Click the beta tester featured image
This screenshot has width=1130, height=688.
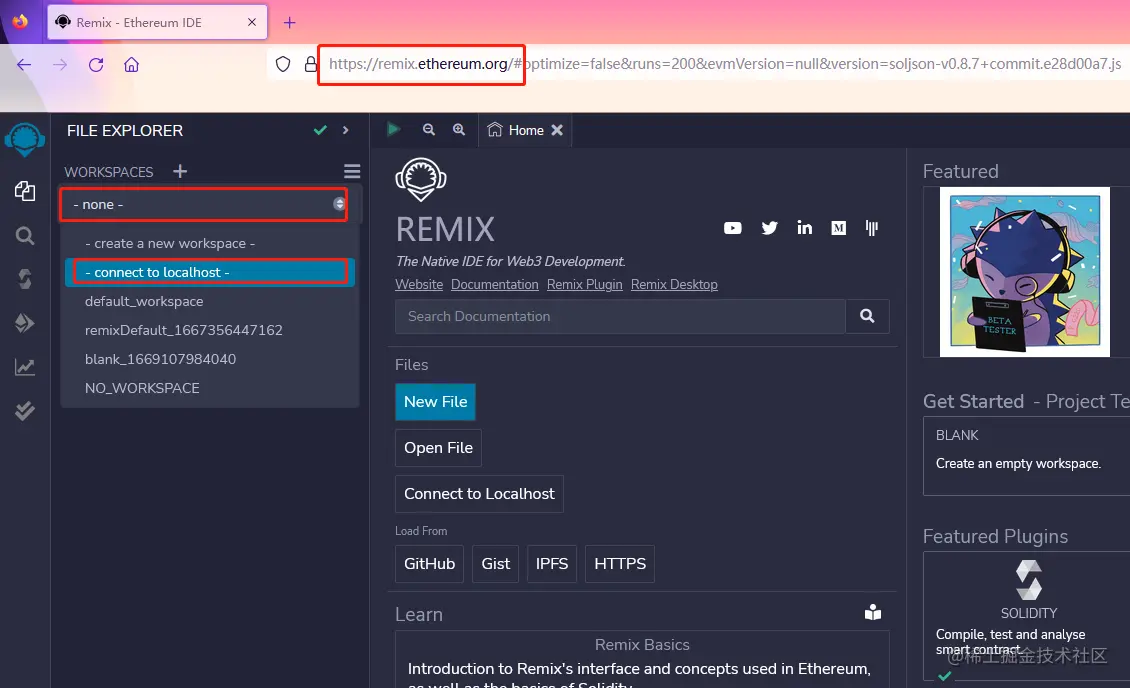[x=1025, y=272]
